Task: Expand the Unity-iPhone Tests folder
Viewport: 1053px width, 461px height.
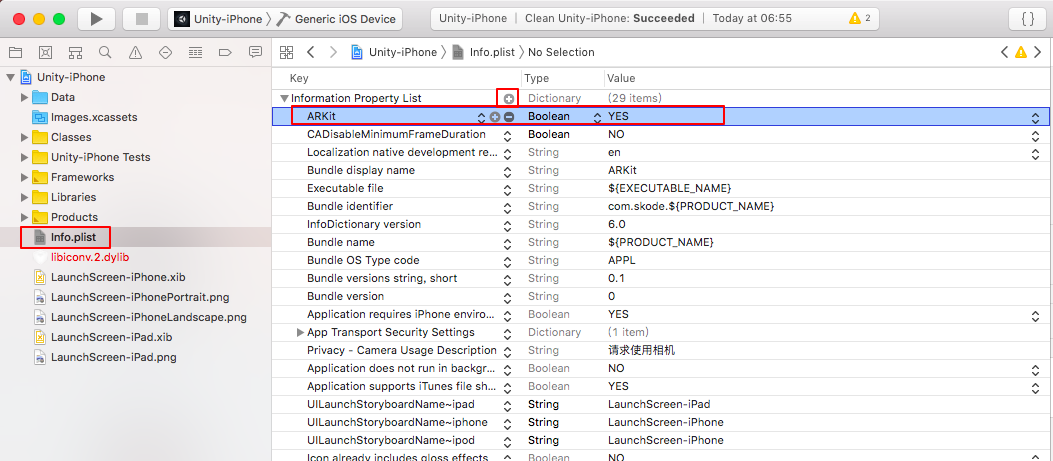Action: (x=25, y=157)
